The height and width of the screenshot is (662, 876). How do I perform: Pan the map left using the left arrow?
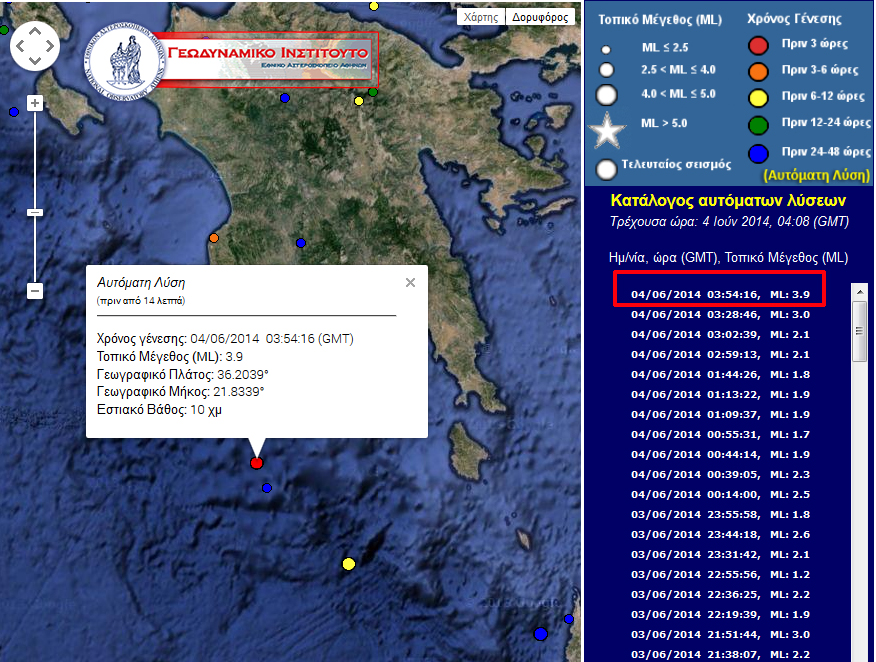click(x=19, y=45)
